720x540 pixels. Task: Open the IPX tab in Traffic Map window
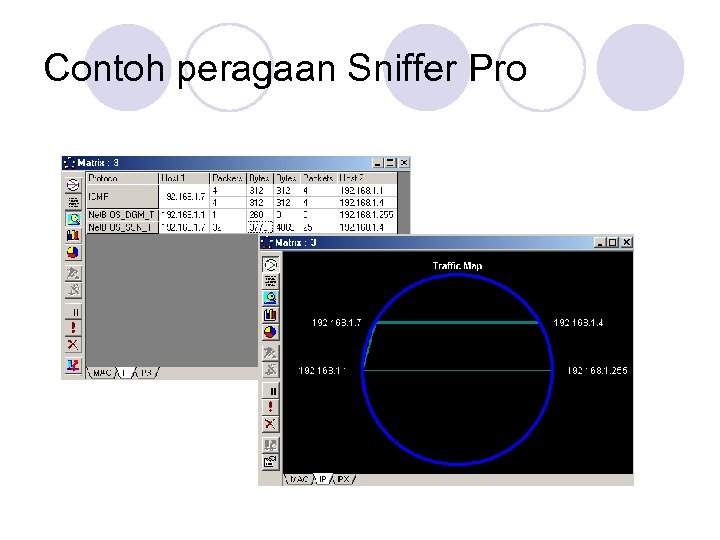(343, 479)
